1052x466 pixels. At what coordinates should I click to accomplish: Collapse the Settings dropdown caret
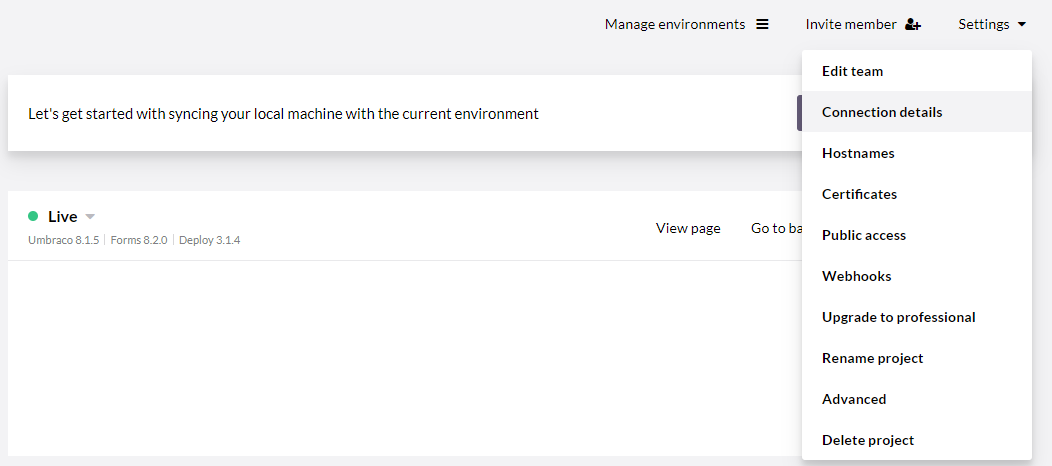click(1022, 24)
